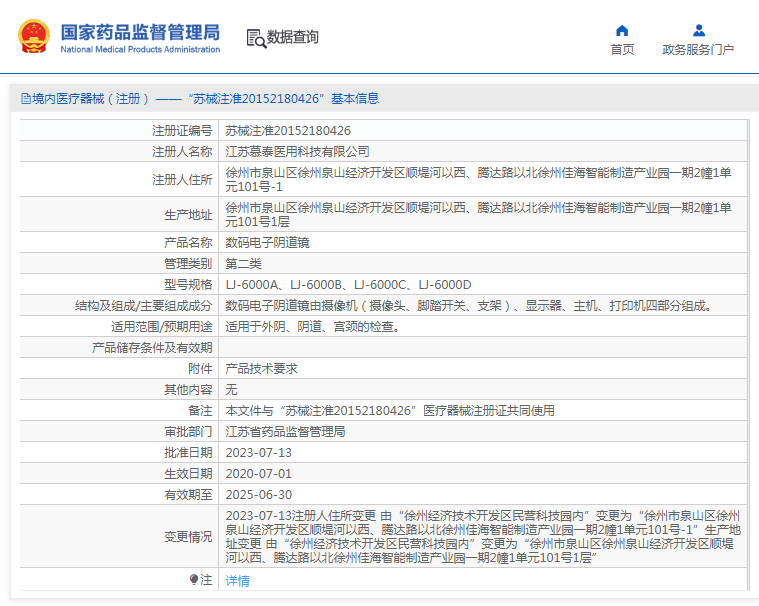Click the registrant name 江苏慕泰医用科技有限公司
Viewport: 759px width, 606px height.
(297, 151)
